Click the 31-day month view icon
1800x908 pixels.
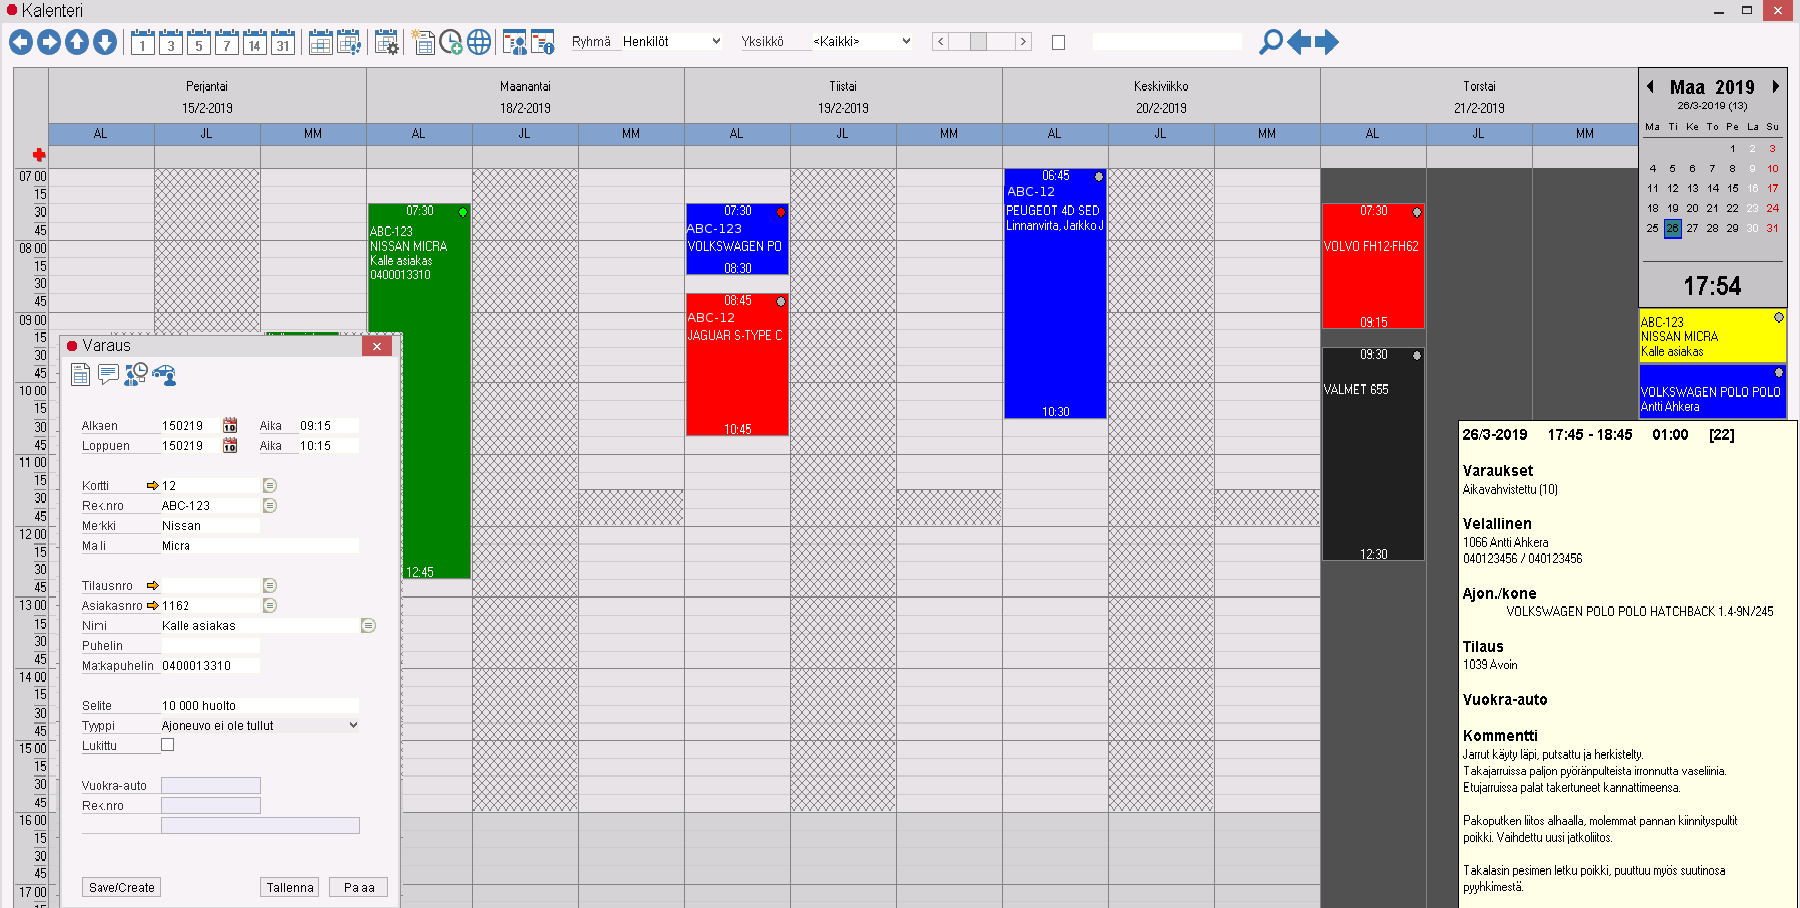[283, 43]
